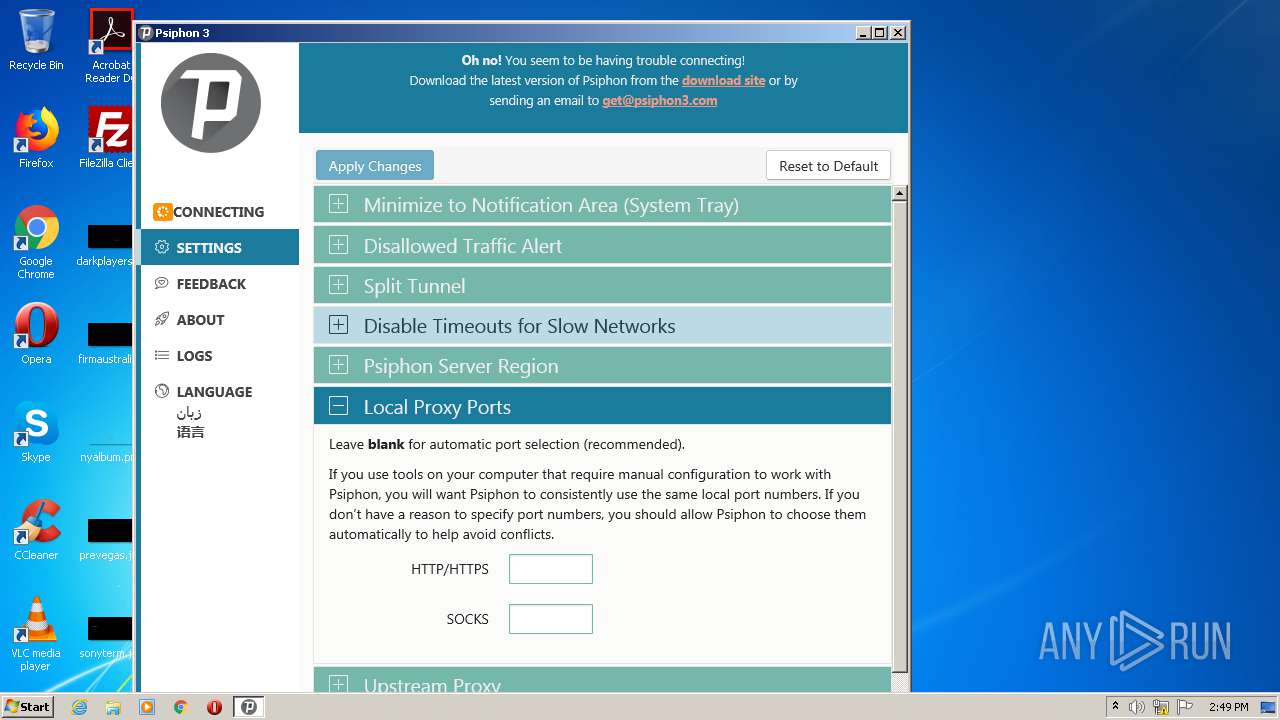Click the Psiphon 3 title bar icon

(146, 32)
